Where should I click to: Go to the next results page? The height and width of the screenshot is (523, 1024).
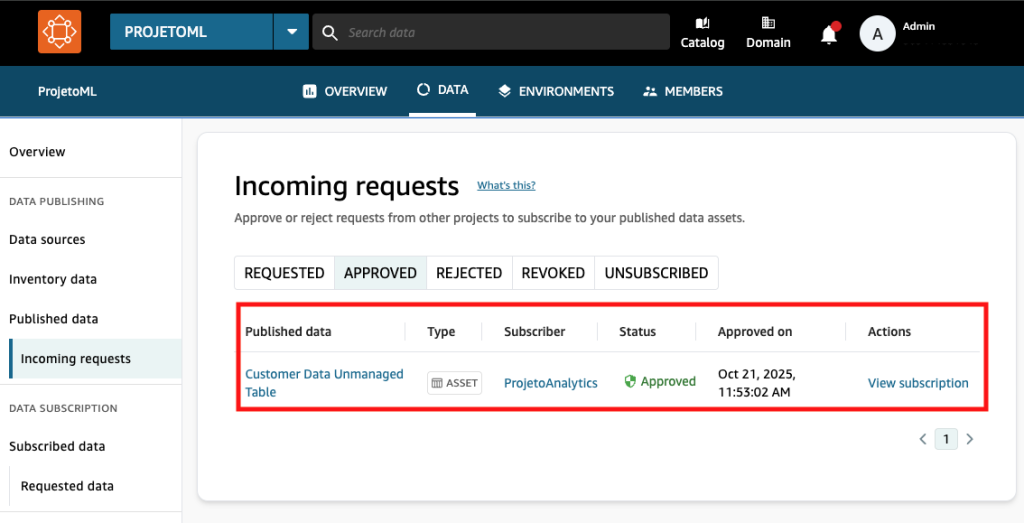pyautogui.click(x=969, y=438)
